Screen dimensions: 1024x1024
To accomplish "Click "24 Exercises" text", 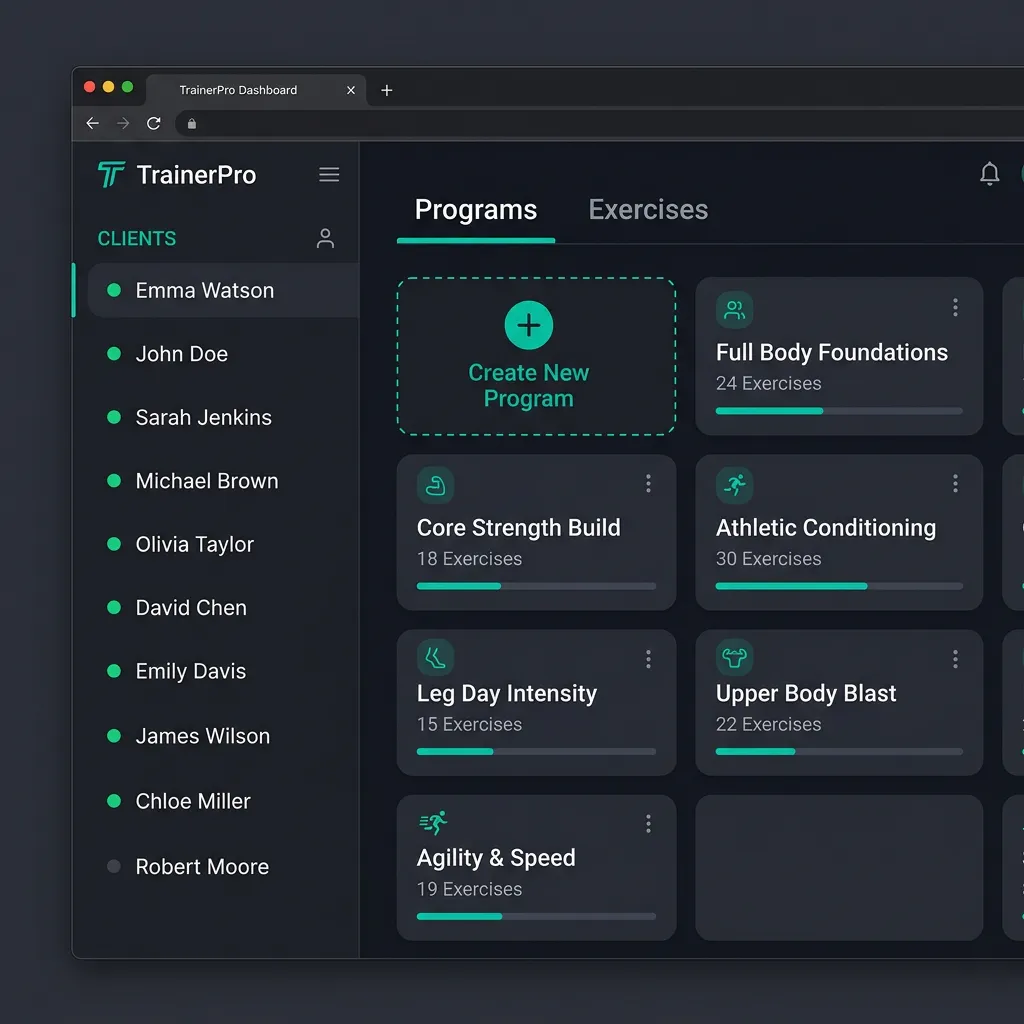I will point(768,383).
